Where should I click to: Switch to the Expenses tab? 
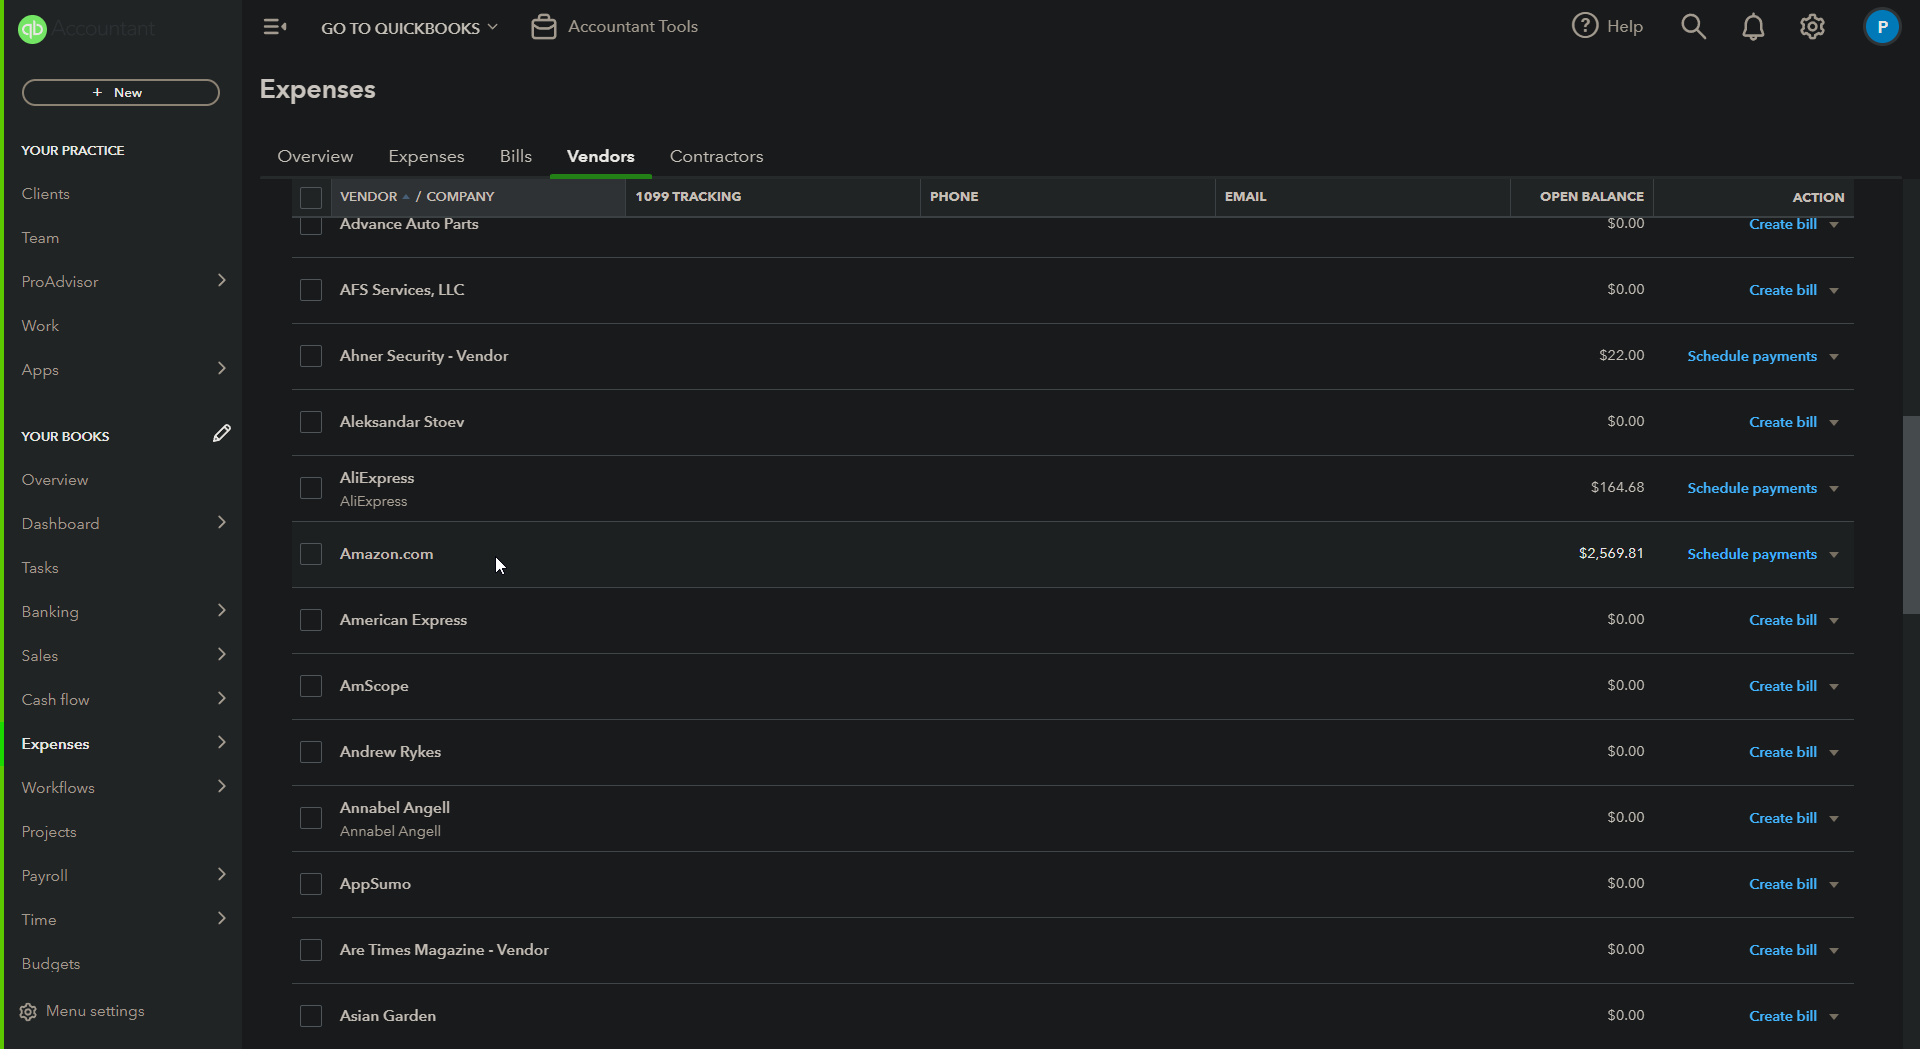[426, 156]
